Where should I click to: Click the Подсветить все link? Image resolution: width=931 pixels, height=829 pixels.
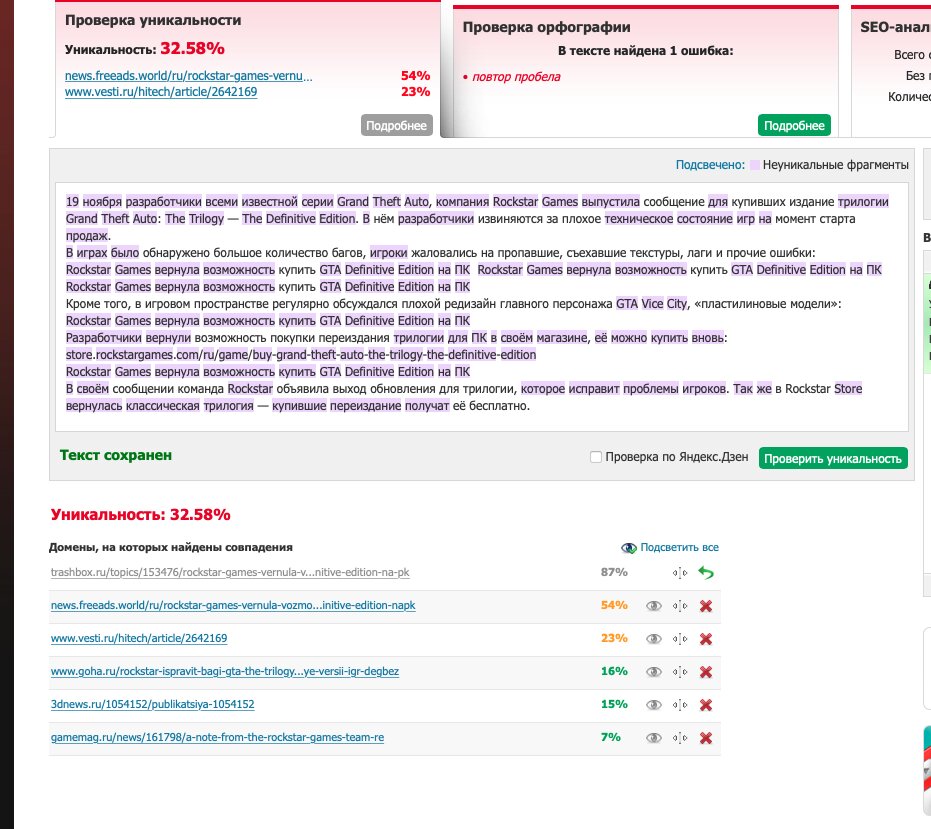[679, 548]
